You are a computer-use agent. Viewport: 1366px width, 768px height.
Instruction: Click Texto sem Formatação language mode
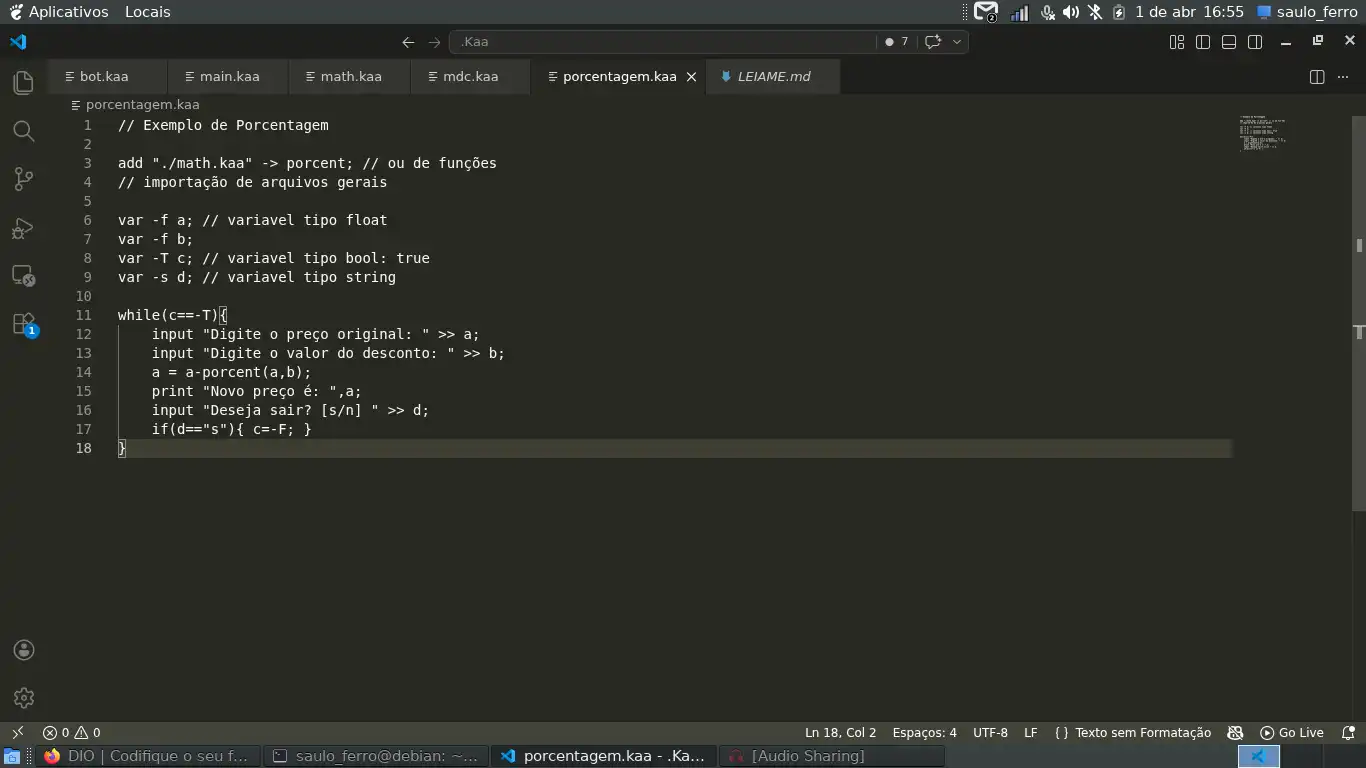[x=1132, y=733]
